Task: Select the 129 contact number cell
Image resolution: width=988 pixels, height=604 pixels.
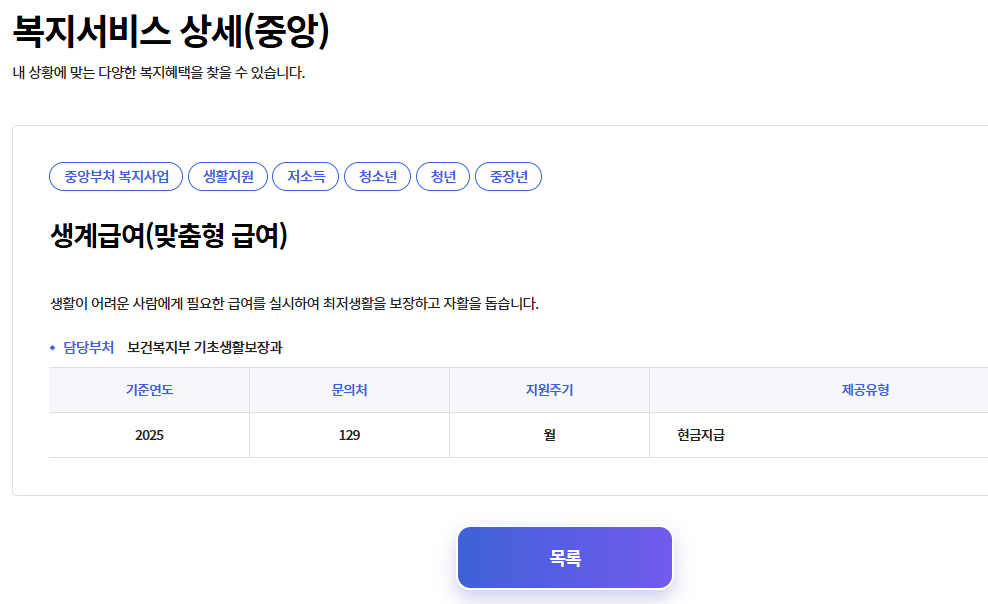Action: [348, 434]
